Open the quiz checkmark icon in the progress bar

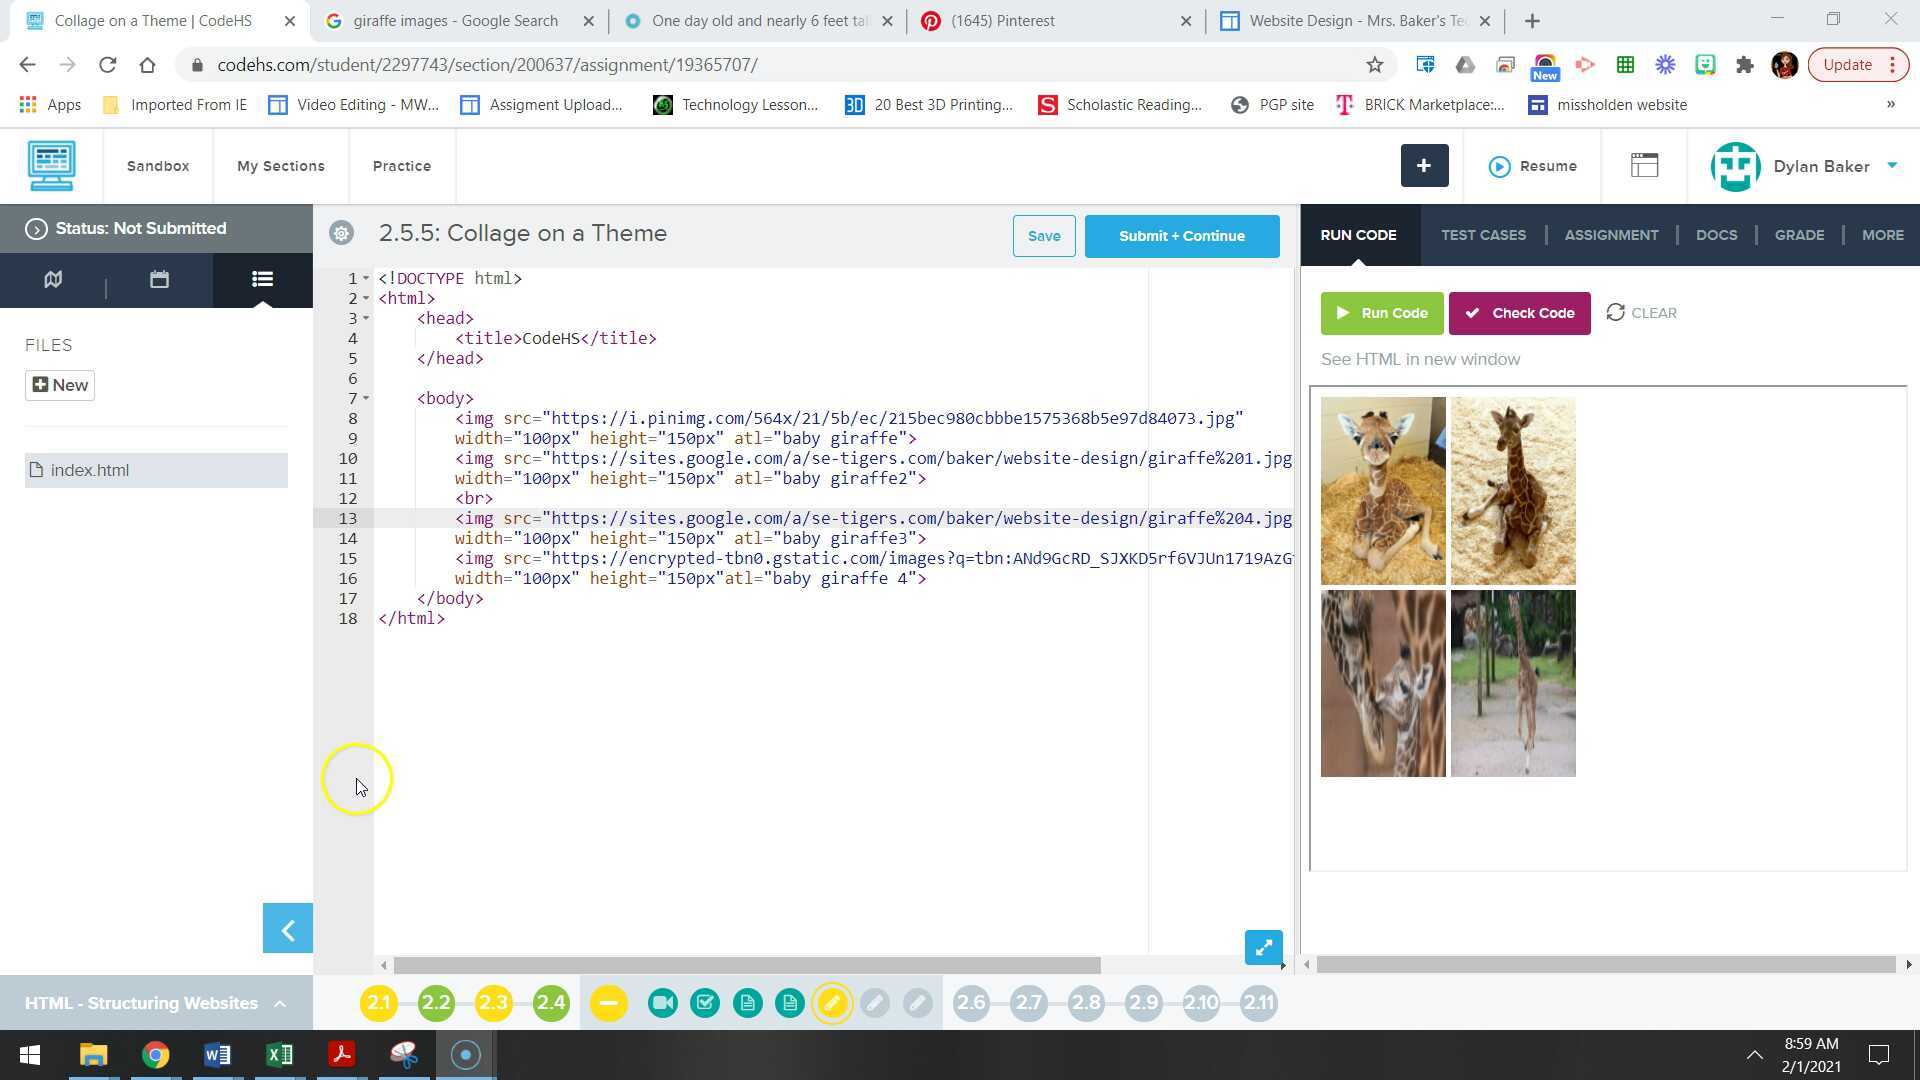705,1002
